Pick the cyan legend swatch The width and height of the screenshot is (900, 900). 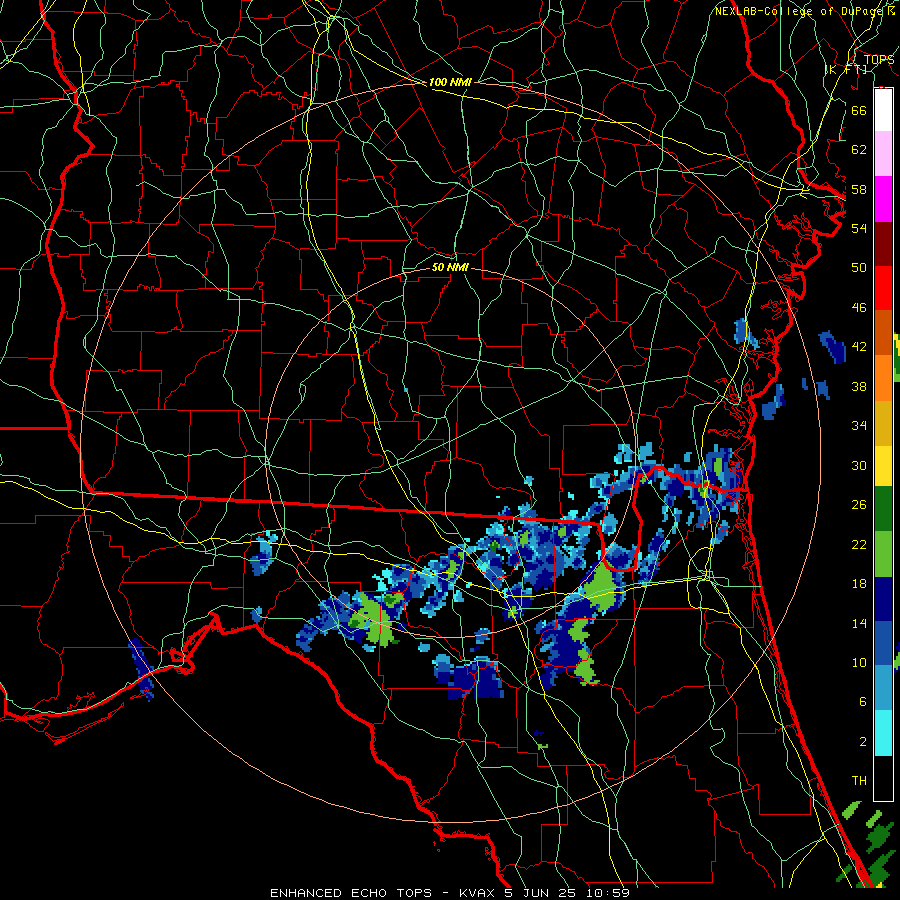pos(883,733)
